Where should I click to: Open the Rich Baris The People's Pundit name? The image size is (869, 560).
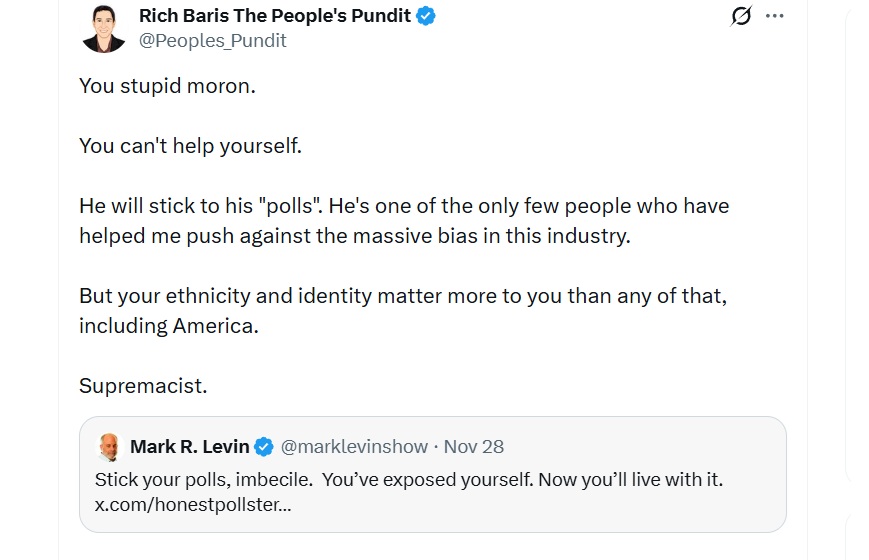coord(273,16)
